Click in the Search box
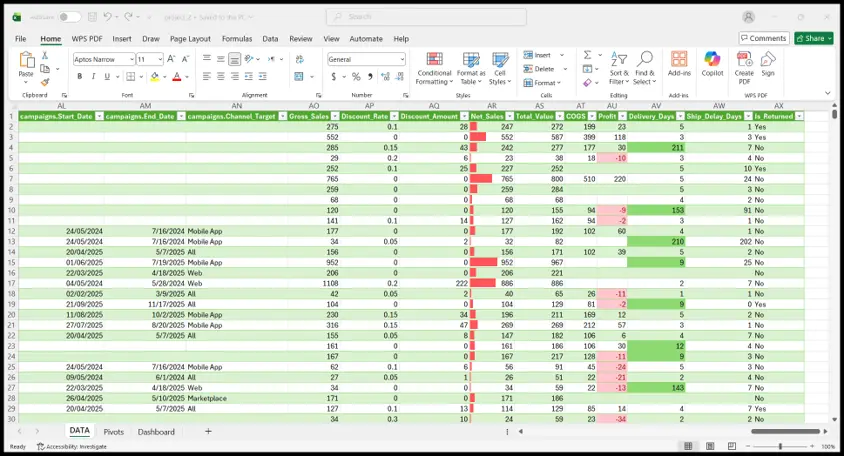The width and height of the screenshot is (844, 456). 426,17
